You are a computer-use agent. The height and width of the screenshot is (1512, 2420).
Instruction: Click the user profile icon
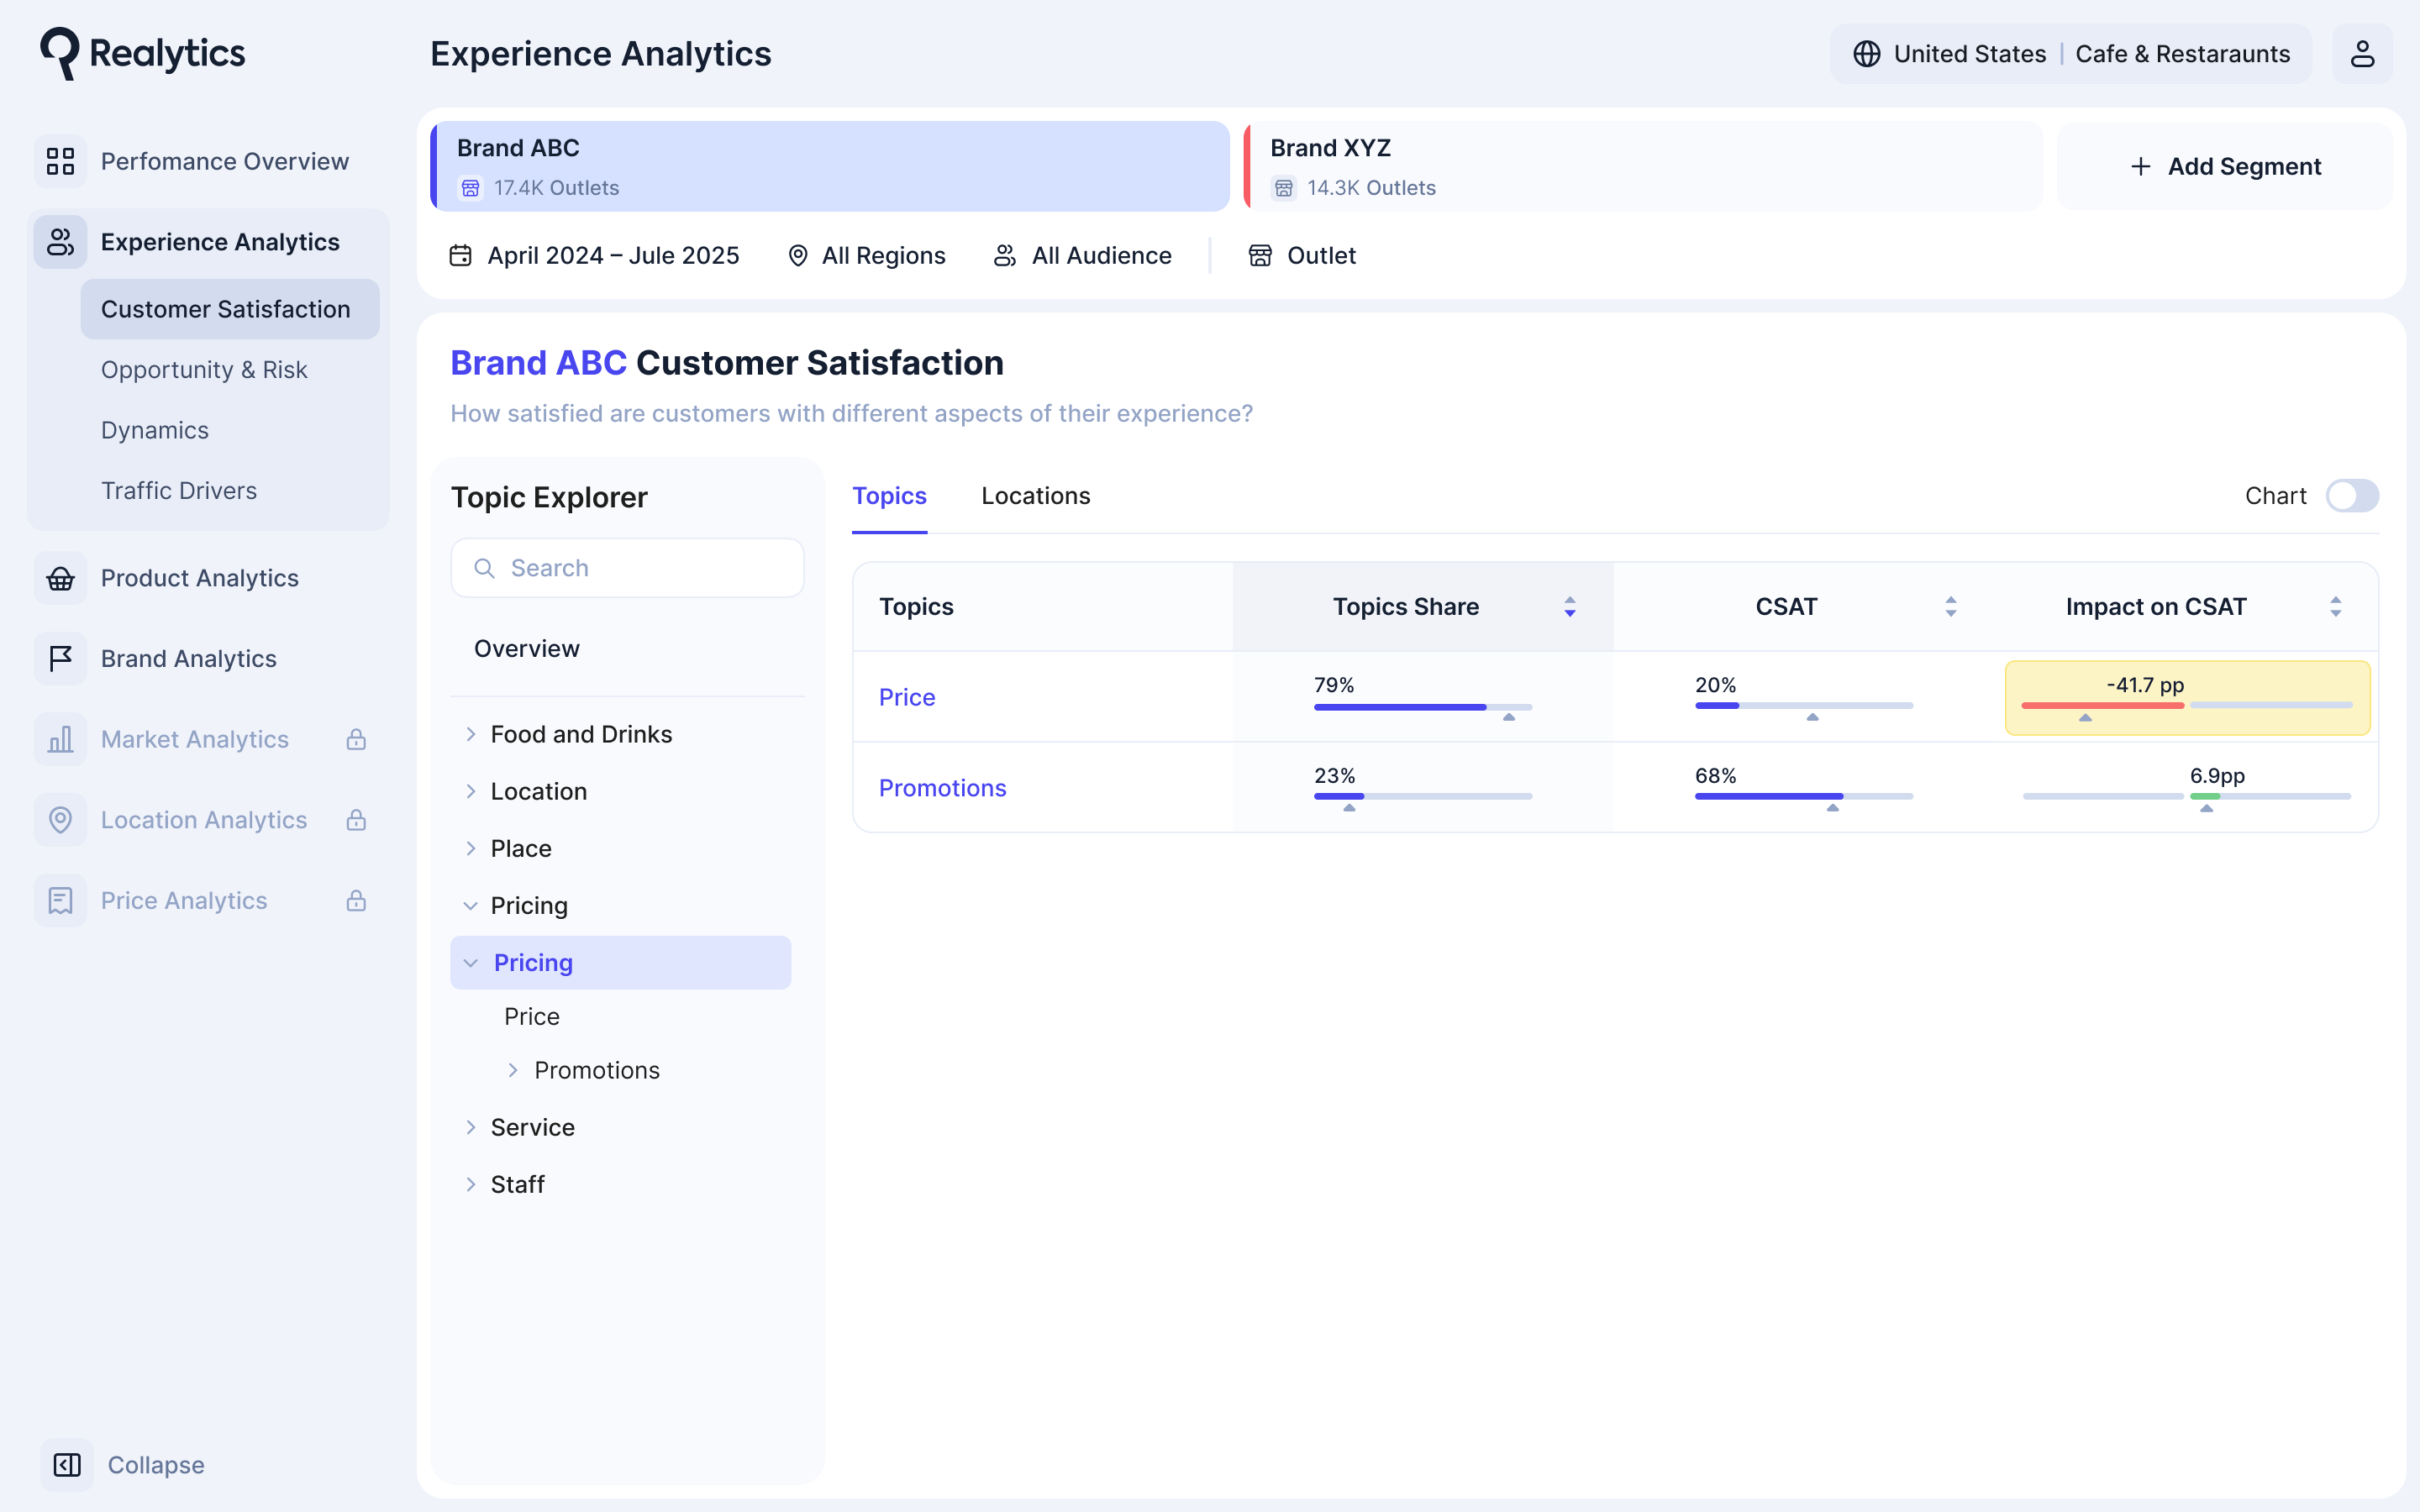click(2361, 54)
